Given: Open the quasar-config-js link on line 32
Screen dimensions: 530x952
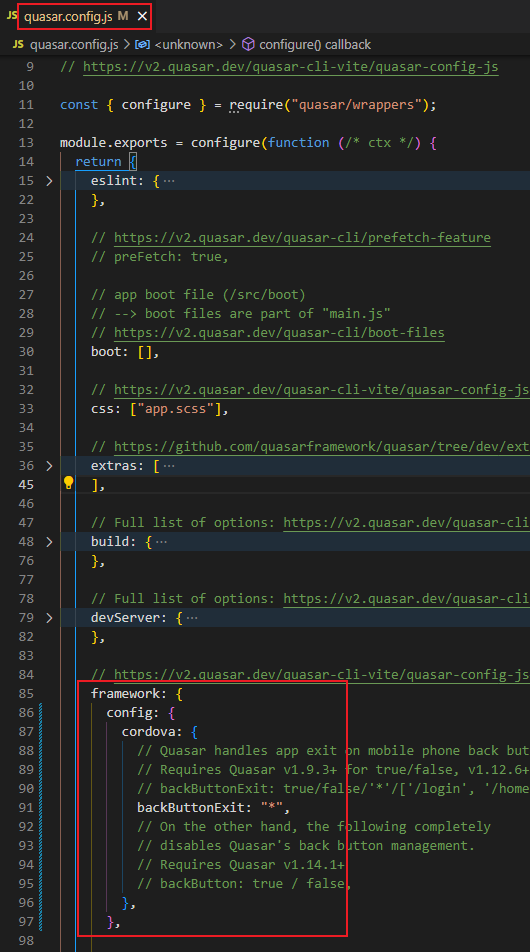Looking at the screenshot, I should click(x=322, y=390).
